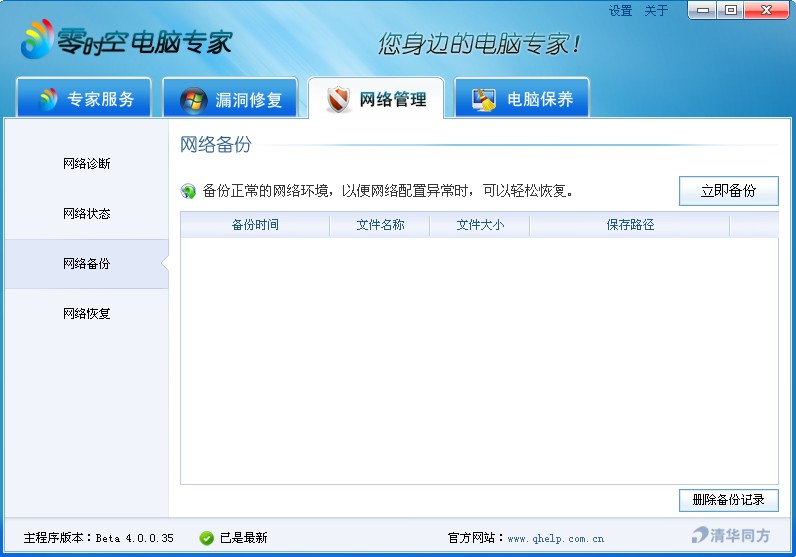The image size is (796, 557).
Task: Open the www.qhelp.com.cn website link
Action: 556,539
